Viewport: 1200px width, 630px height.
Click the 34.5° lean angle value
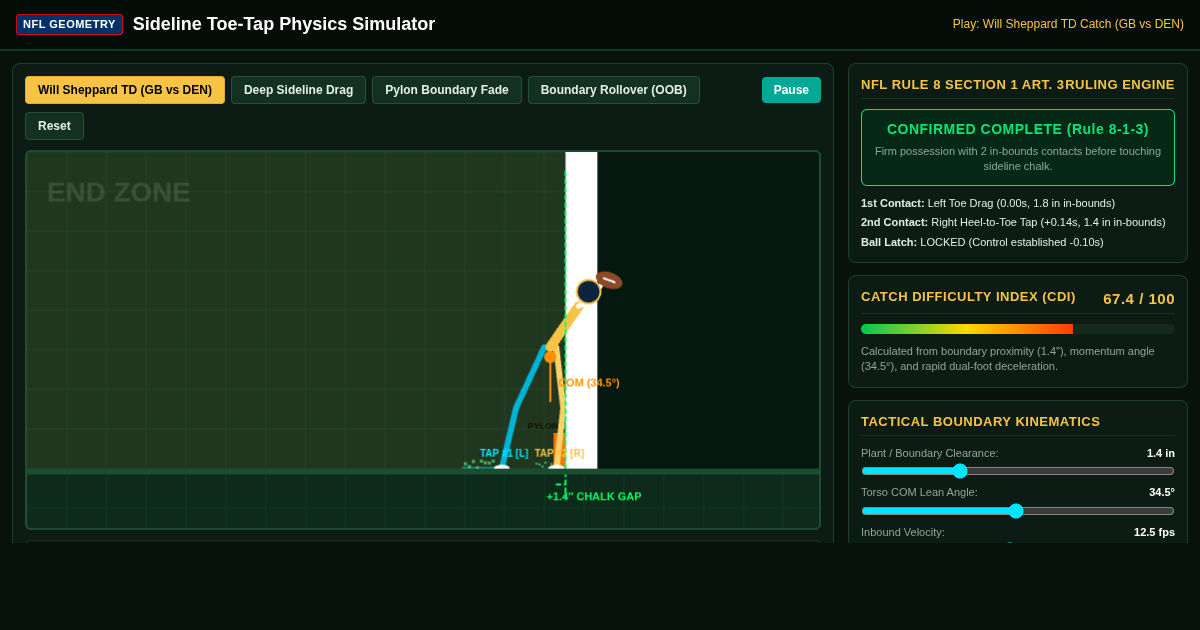pyautogui.click(x=1162, y=492)
